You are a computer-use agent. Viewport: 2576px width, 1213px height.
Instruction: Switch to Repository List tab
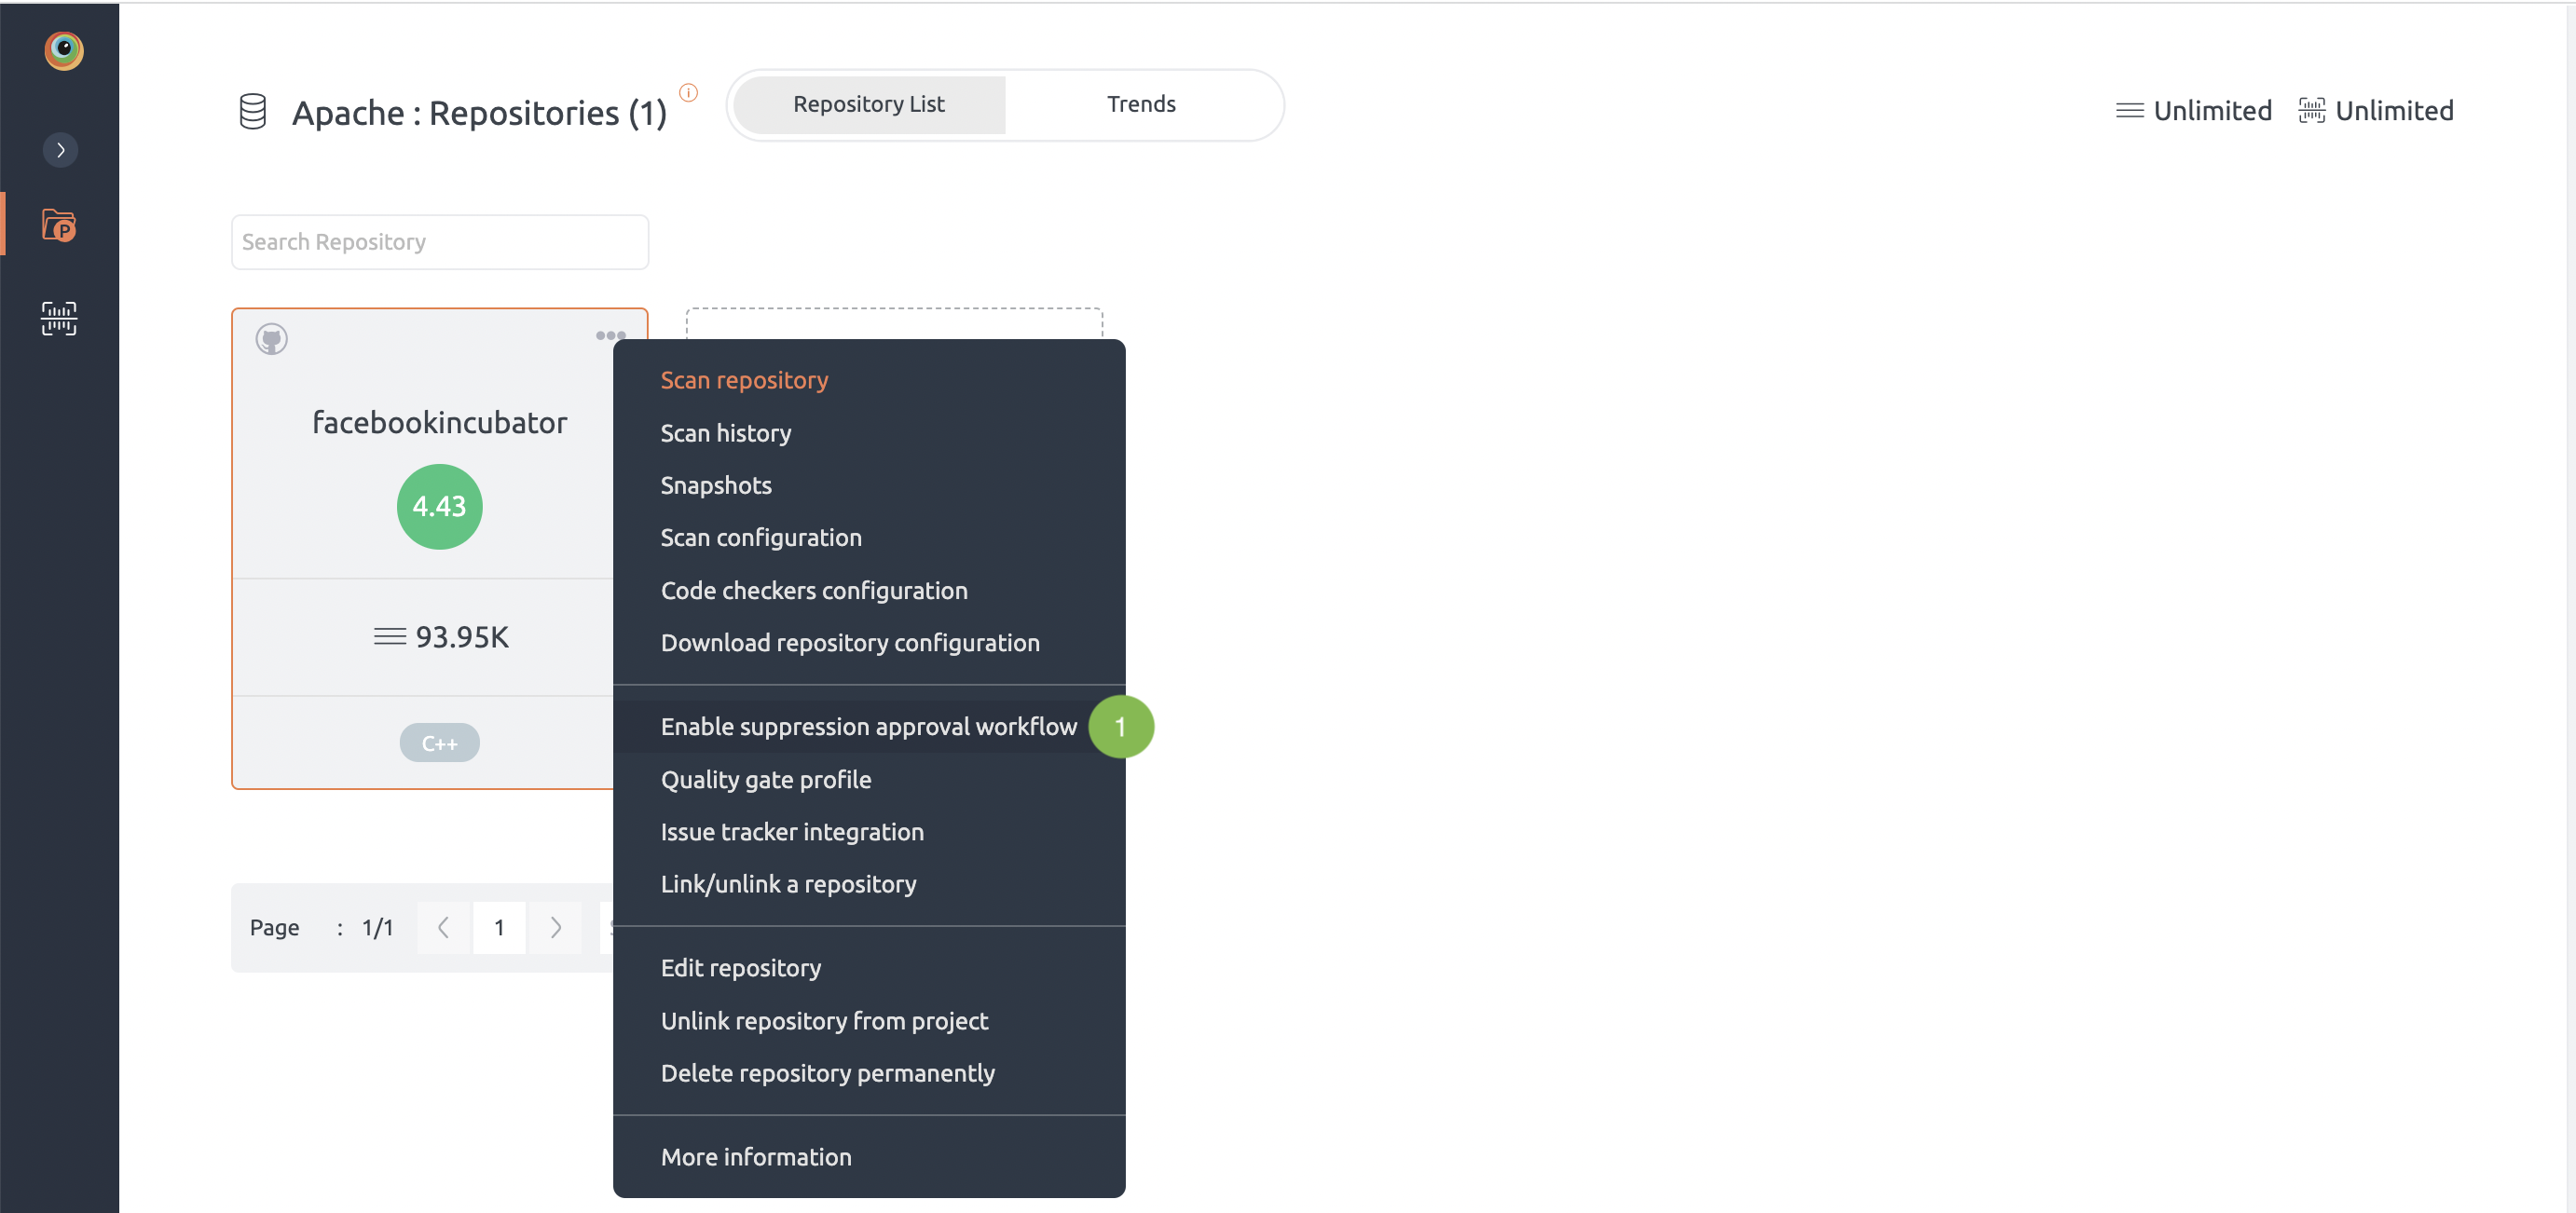point(868,103)
